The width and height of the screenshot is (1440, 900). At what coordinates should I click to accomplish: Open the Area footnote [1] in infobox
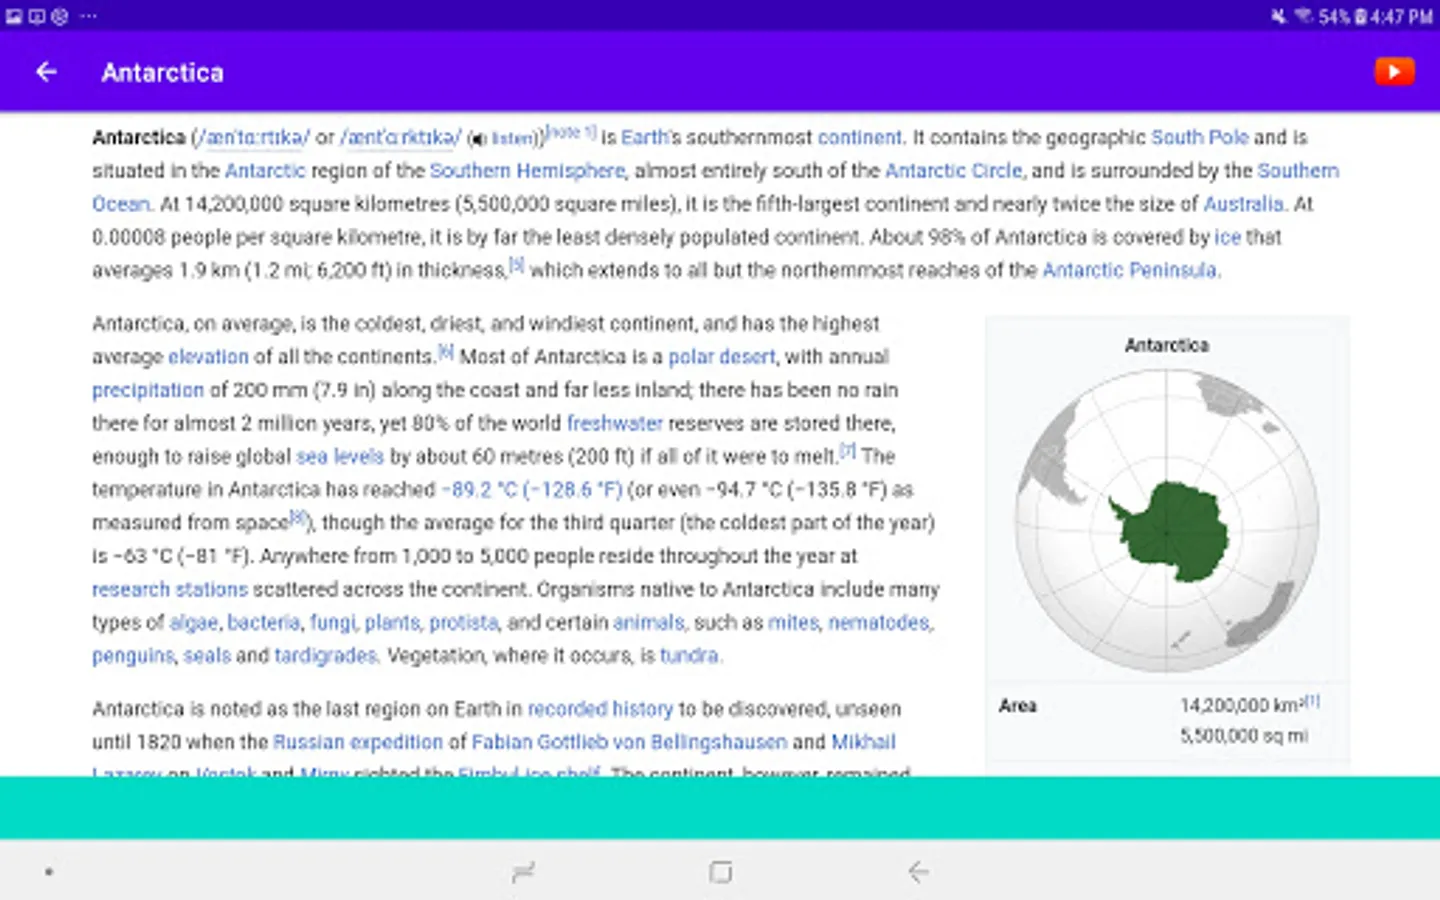[1312, 700]
